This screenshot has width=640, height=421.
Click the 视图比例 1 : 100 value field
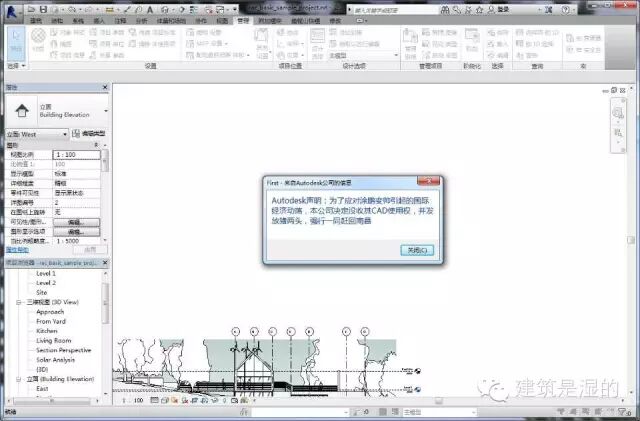pos(76,155)
